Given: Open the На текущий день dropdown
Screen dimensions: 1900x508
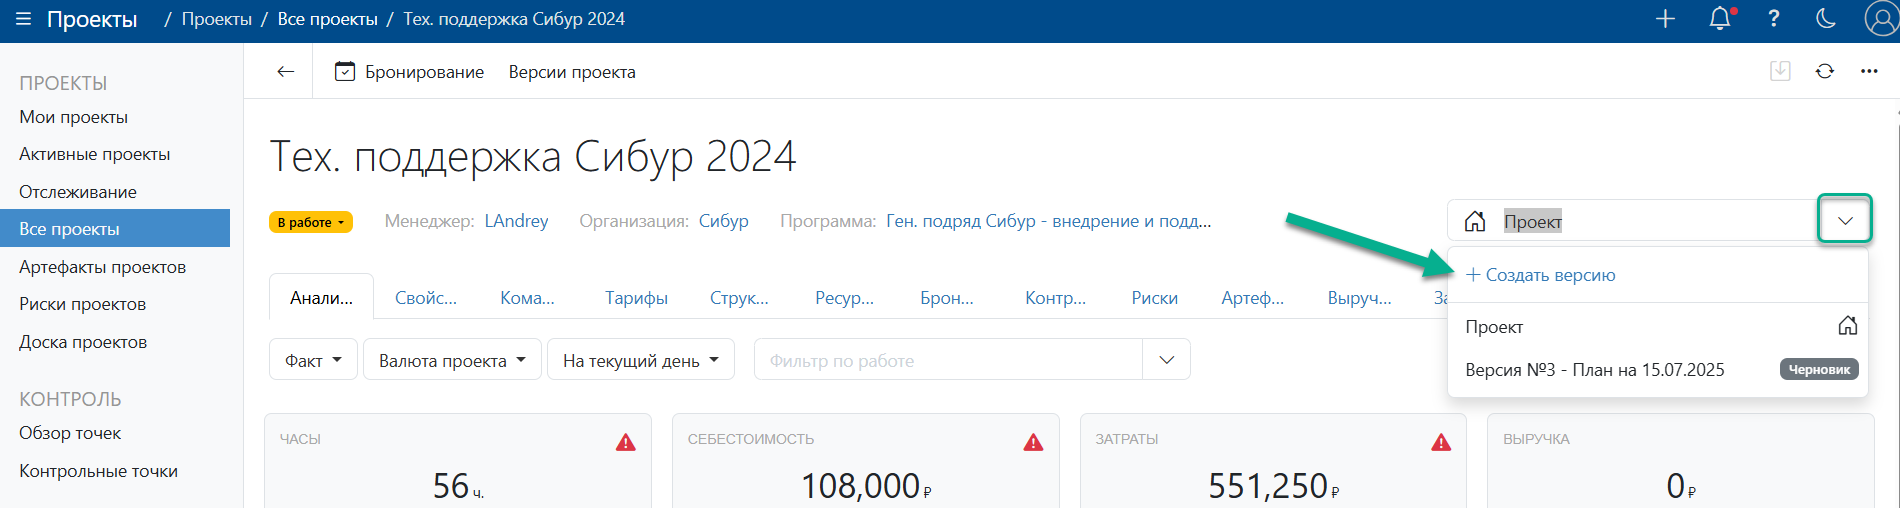Looking at the screenshot, I should [641, 360].
